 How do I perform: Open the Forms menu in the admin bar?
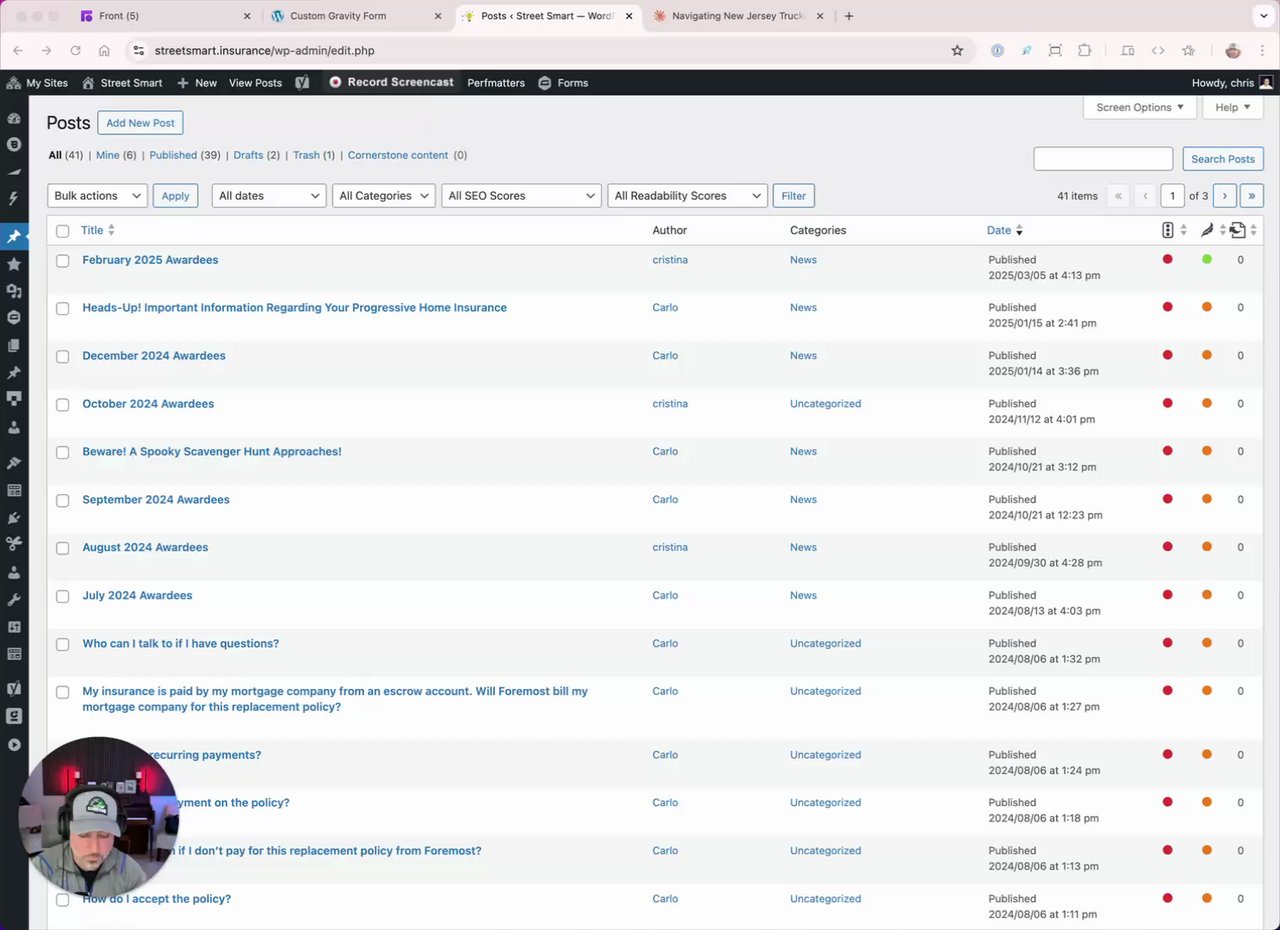click(563, 83)
